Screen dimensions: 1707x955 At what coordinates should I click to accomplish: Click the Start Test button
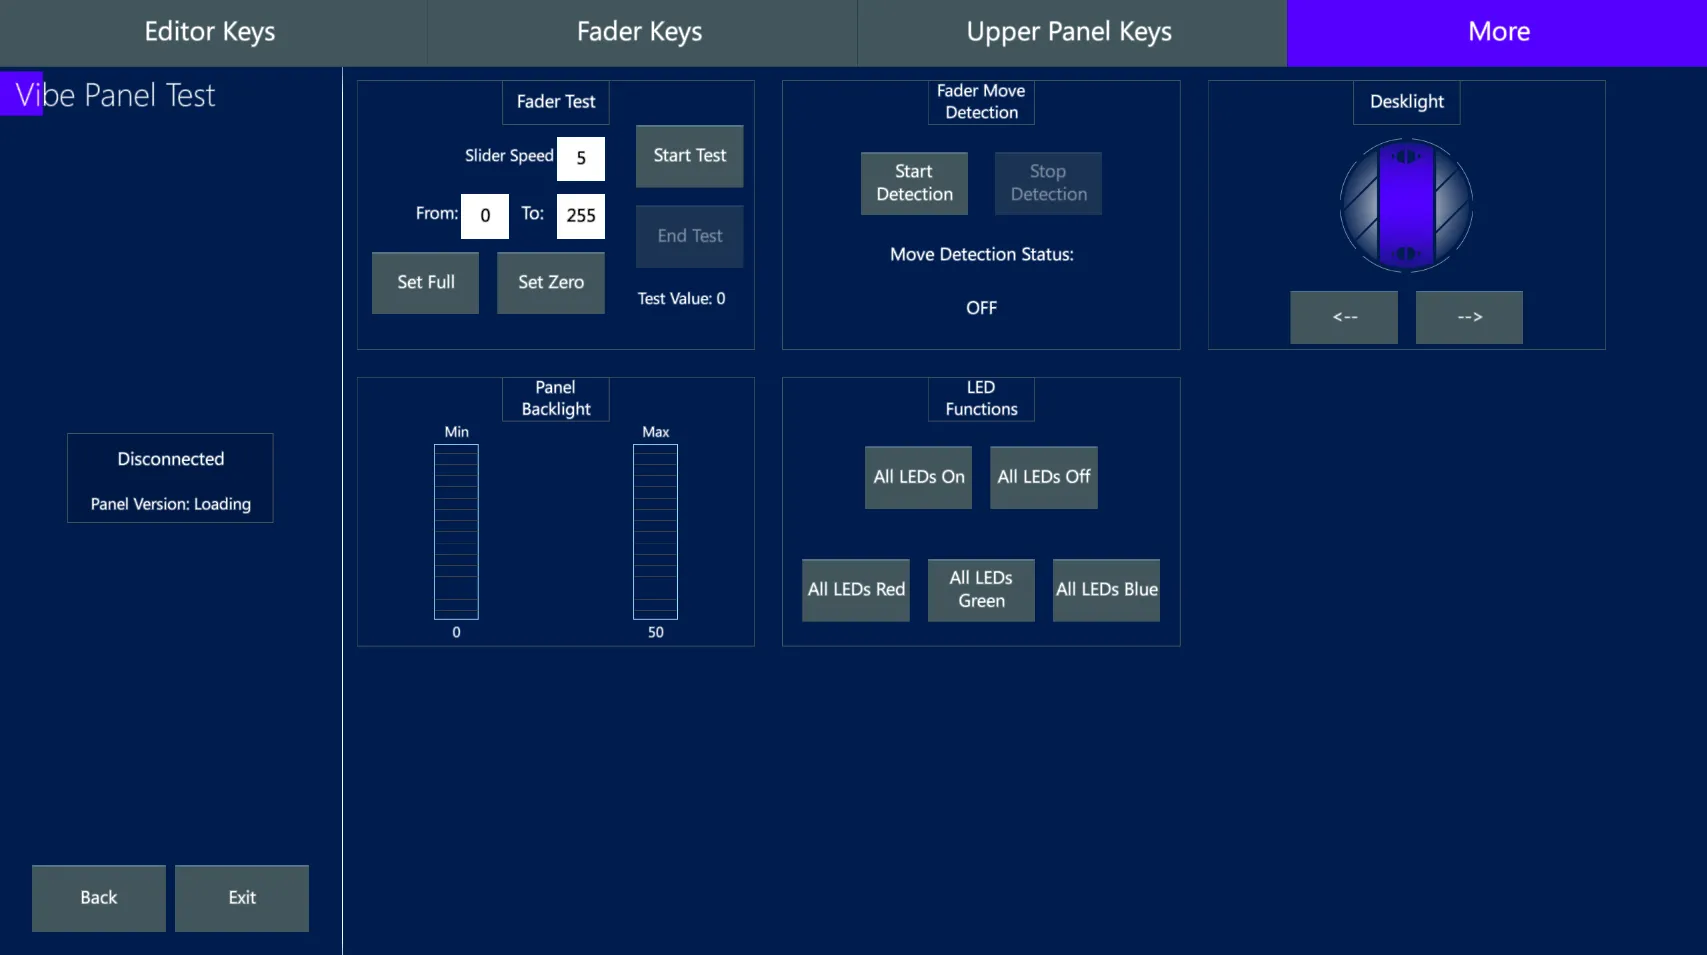690,156
